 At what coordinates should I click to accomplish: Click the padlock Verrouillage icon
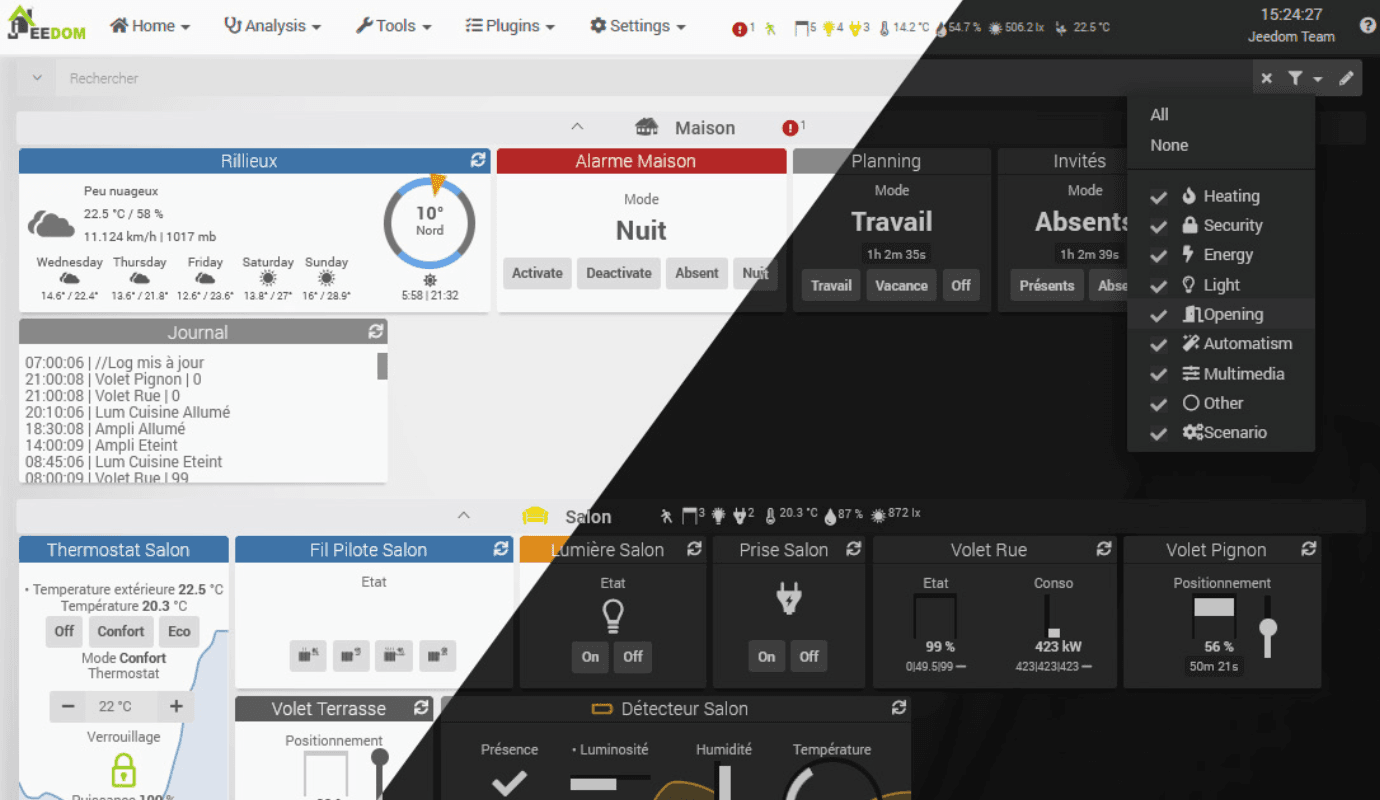click(123, 769)
